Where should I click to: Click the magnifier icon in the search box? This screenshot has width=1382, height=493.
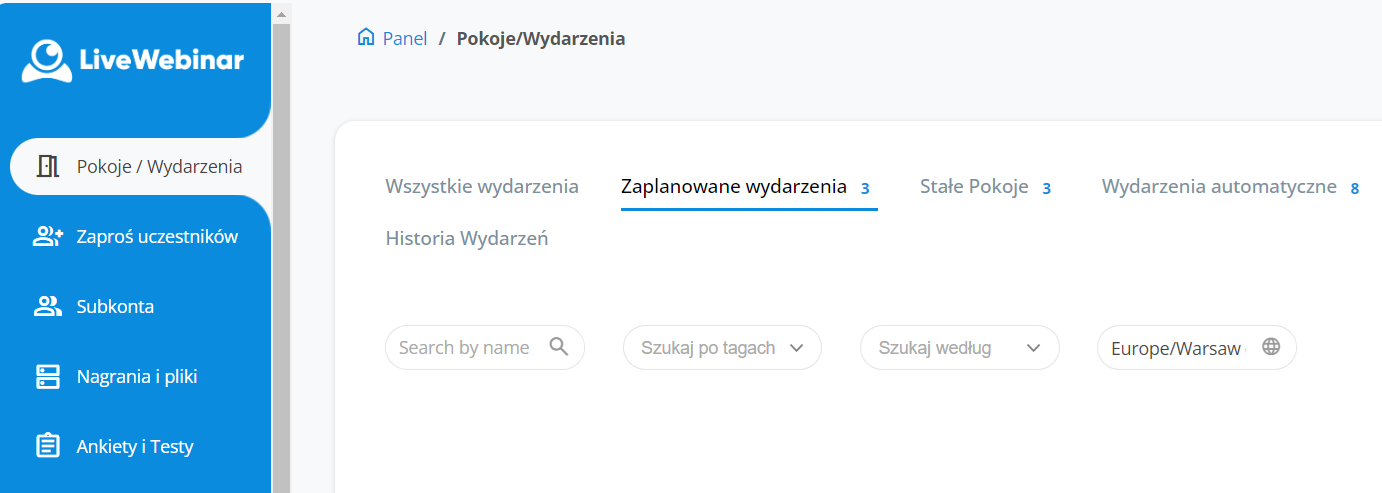(x=559, y=347)
